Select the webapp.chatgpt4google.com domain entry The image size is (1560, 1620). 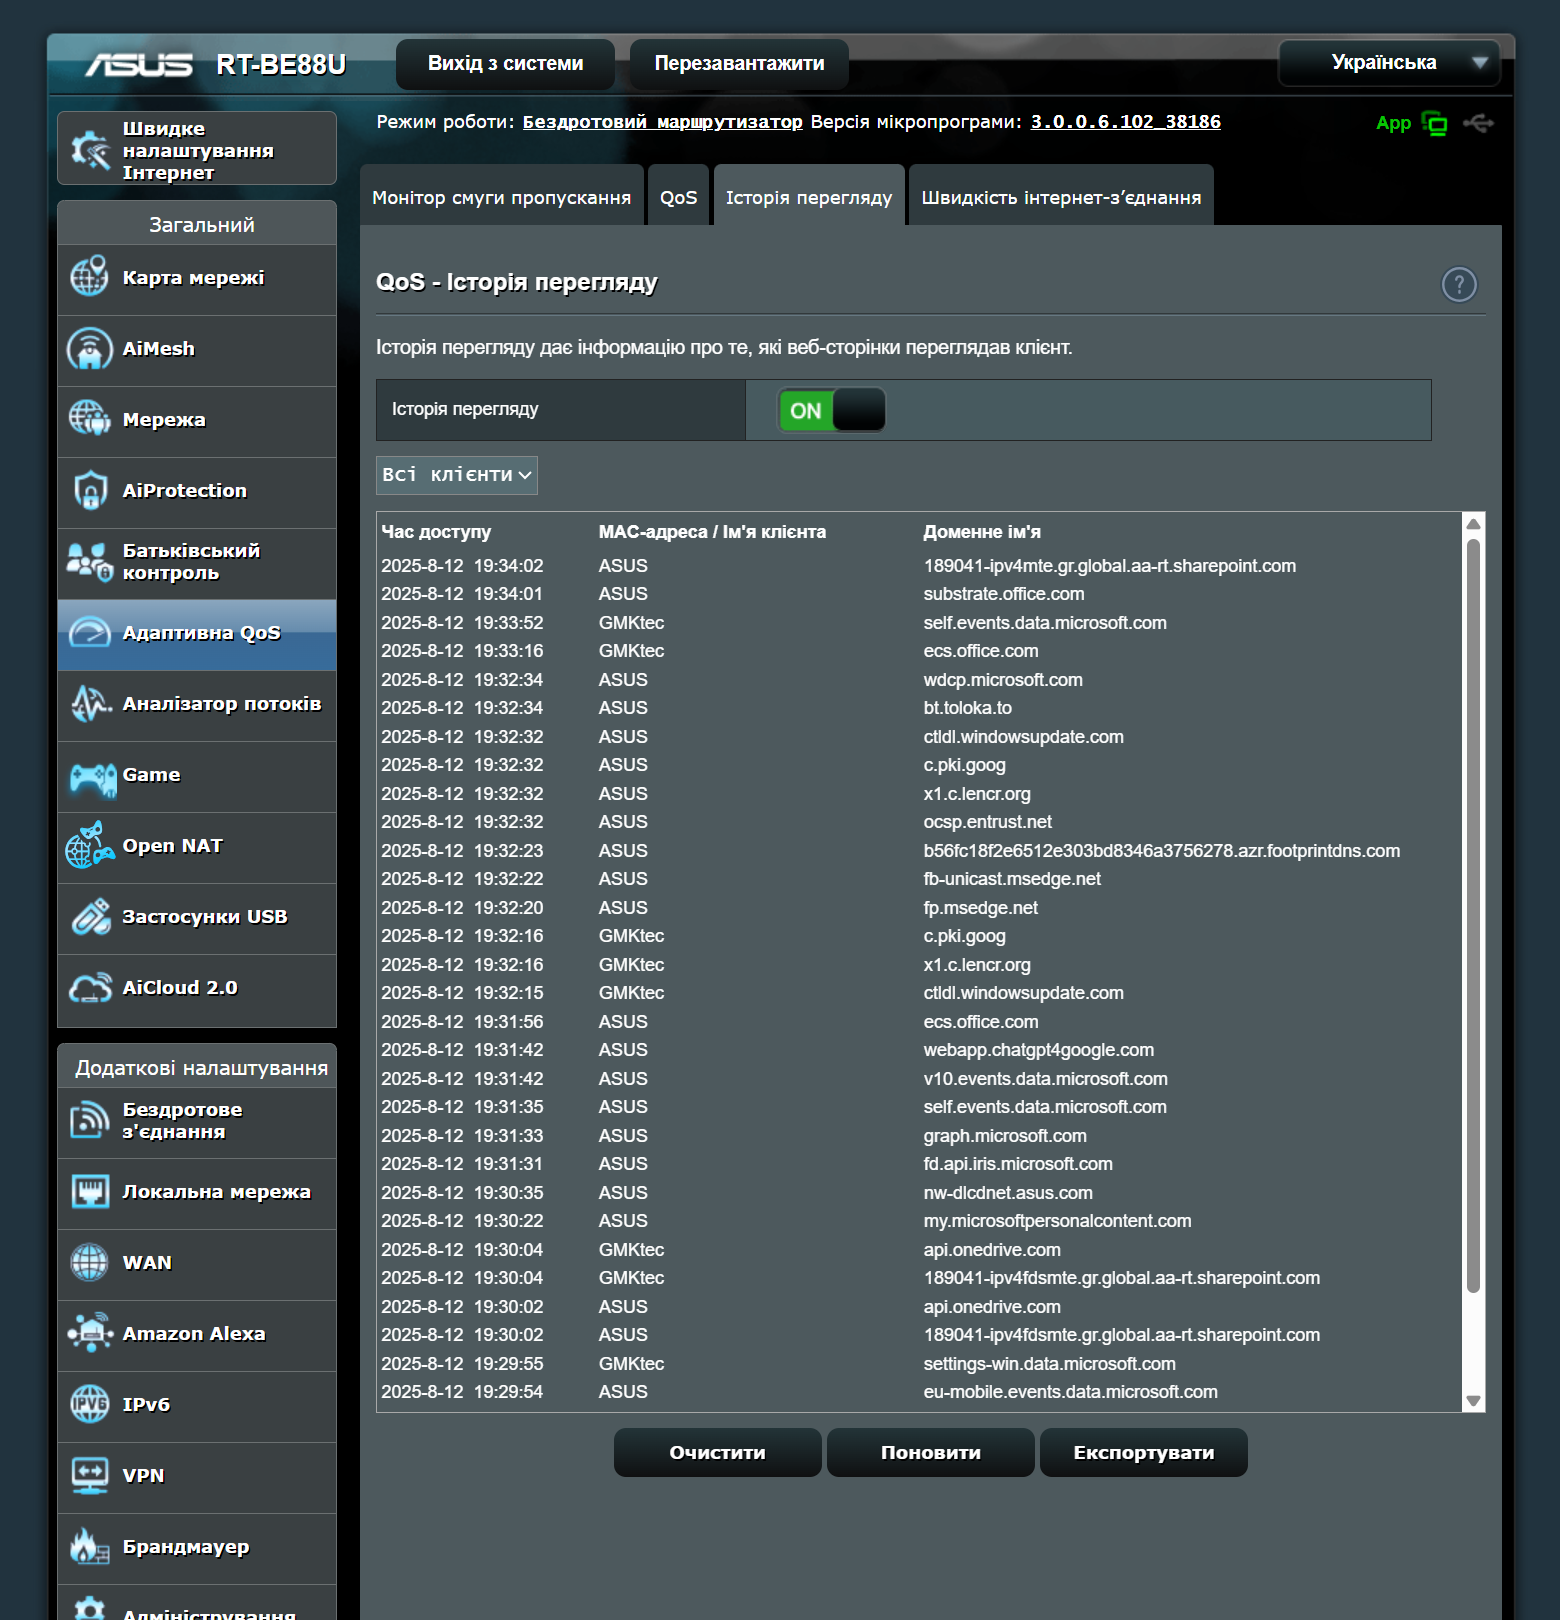click(1039, 1050)
